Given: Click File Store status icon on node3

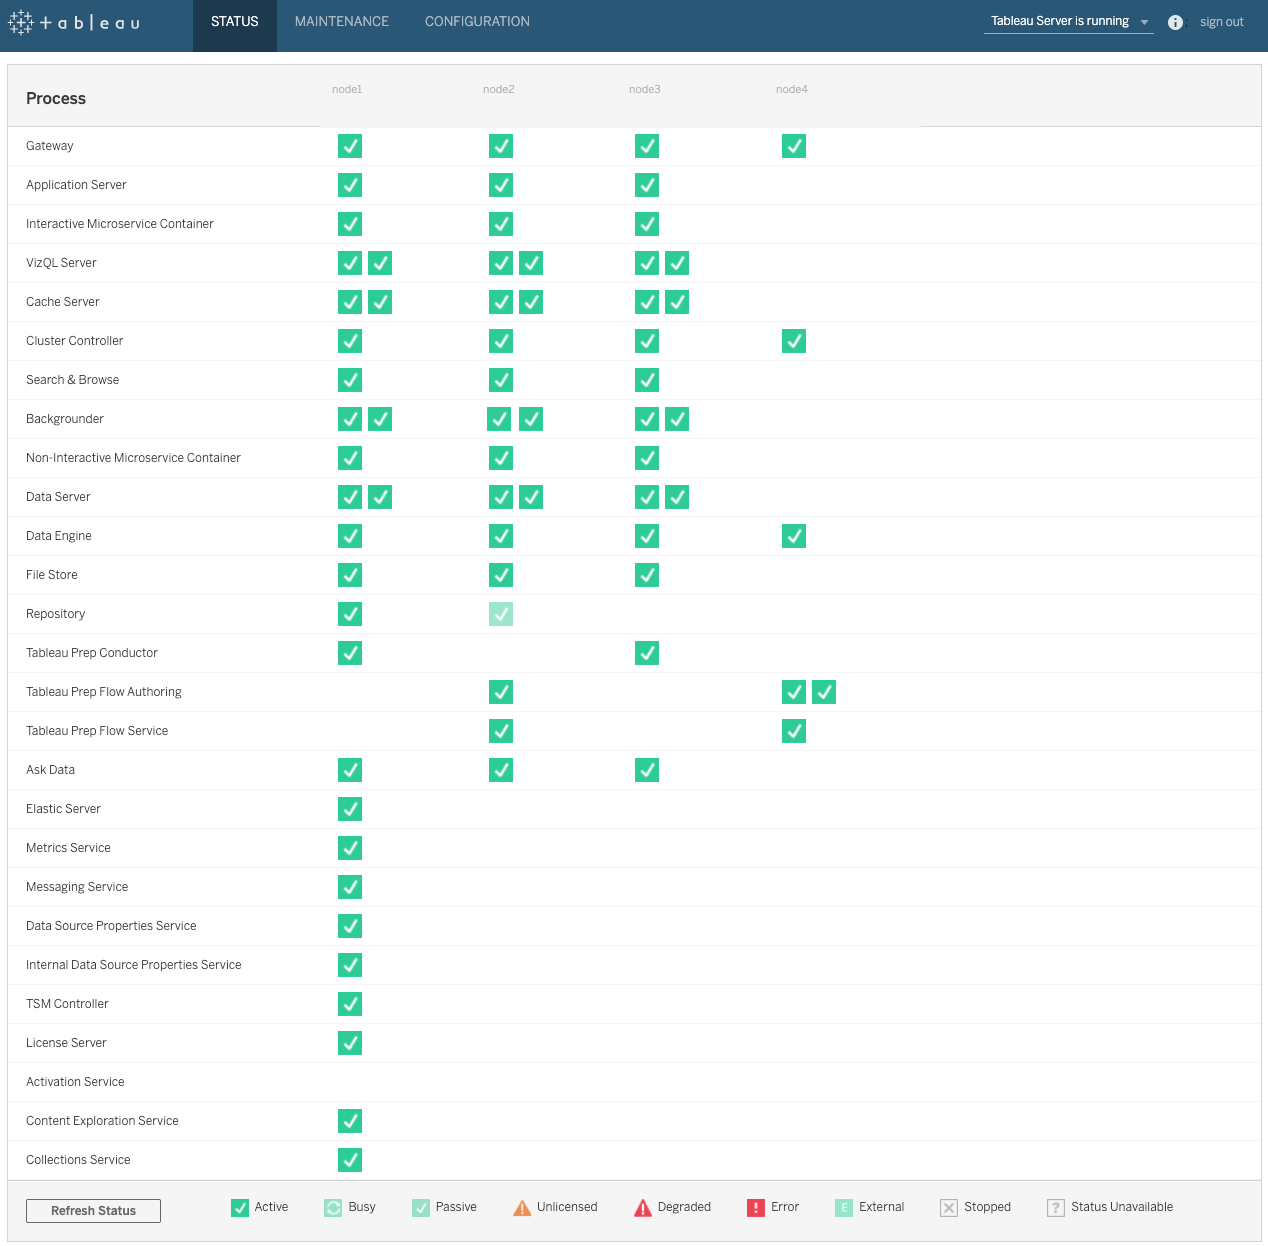Looking at the screenshot, I should (x=647, y=575).
